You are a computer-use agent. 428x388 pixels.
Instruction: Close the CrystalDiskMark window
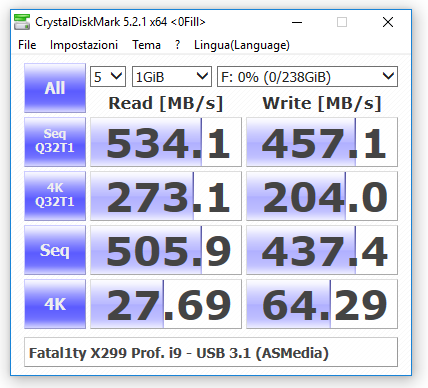click(388, 22)
